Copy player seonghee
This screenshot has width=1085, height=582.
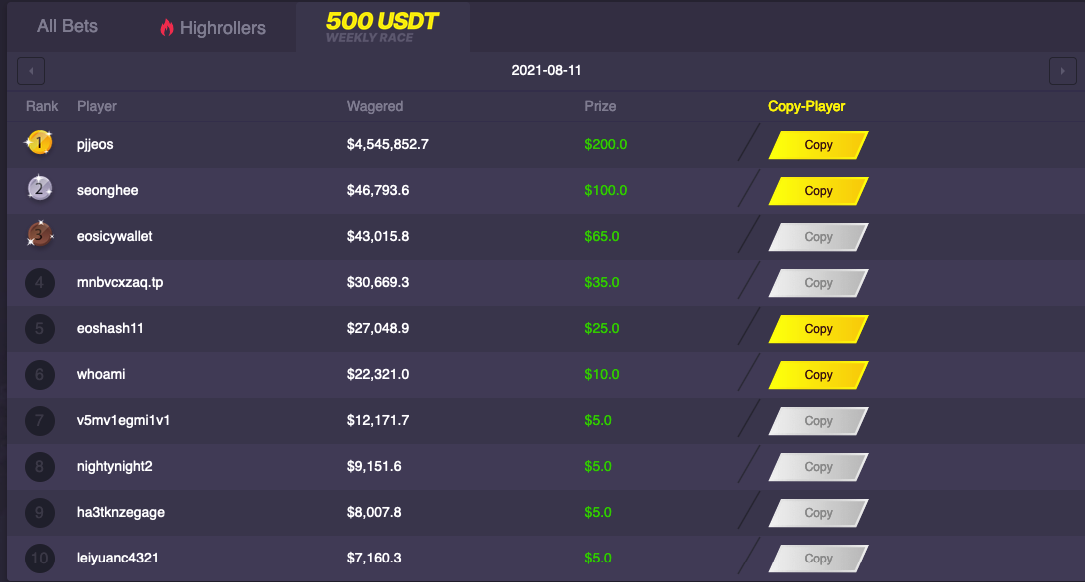click(819, 191)
